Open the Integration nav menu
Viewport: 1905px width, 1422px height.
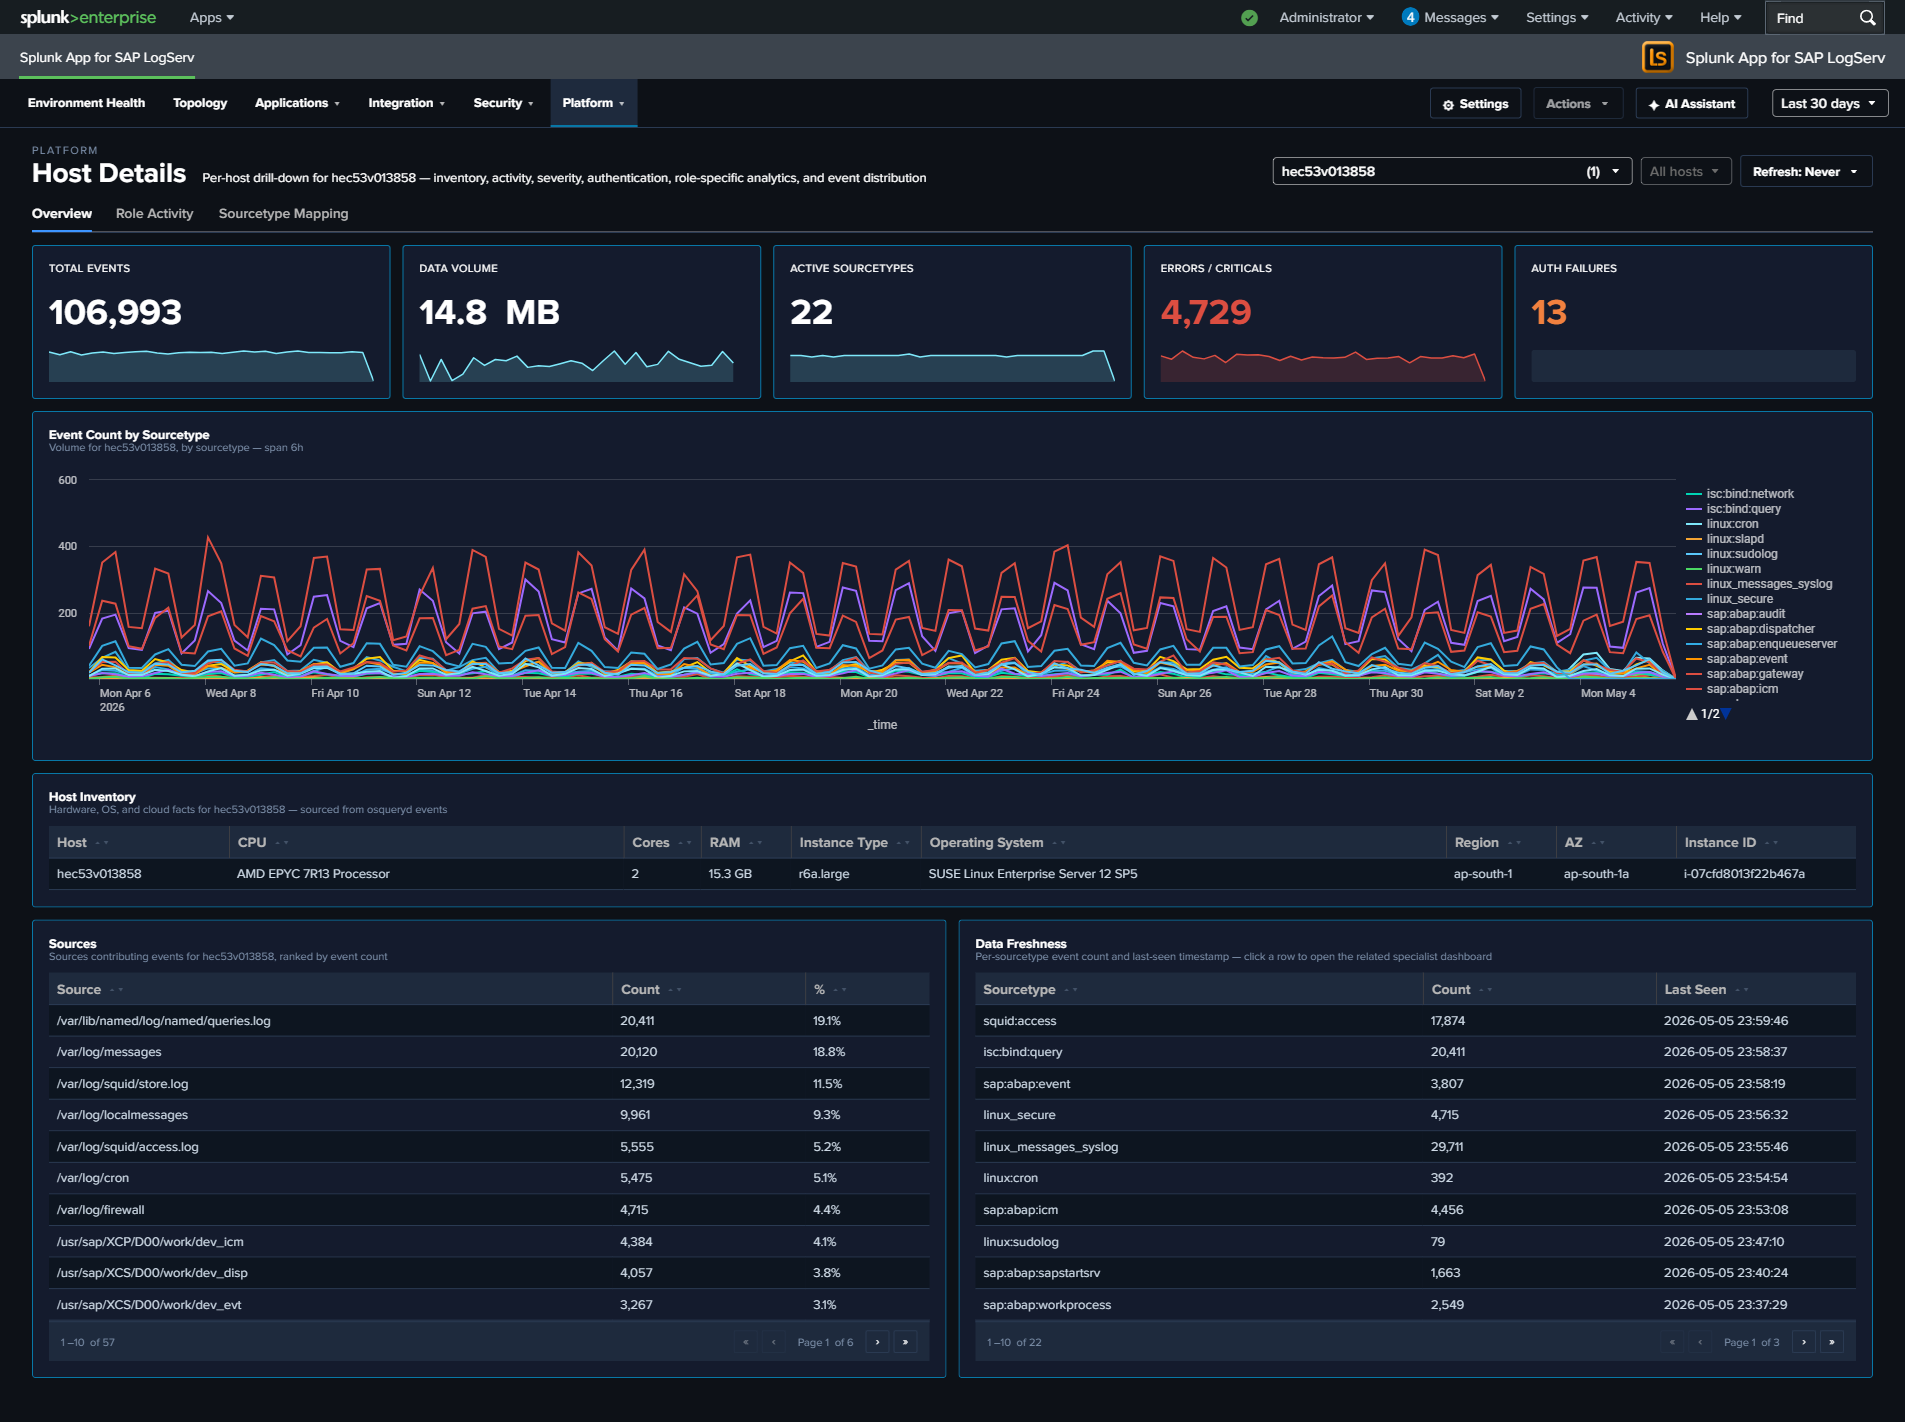click(406, 103)
